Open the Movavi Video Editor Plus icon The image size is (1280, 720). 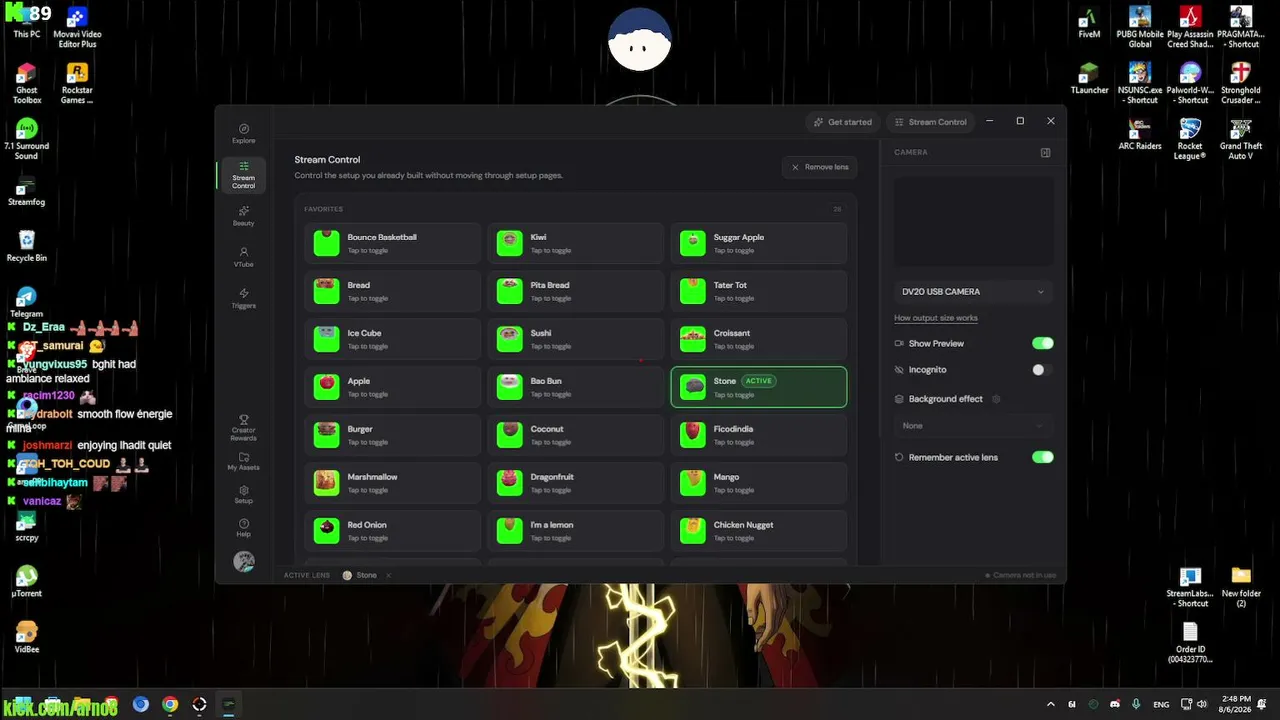77,27
